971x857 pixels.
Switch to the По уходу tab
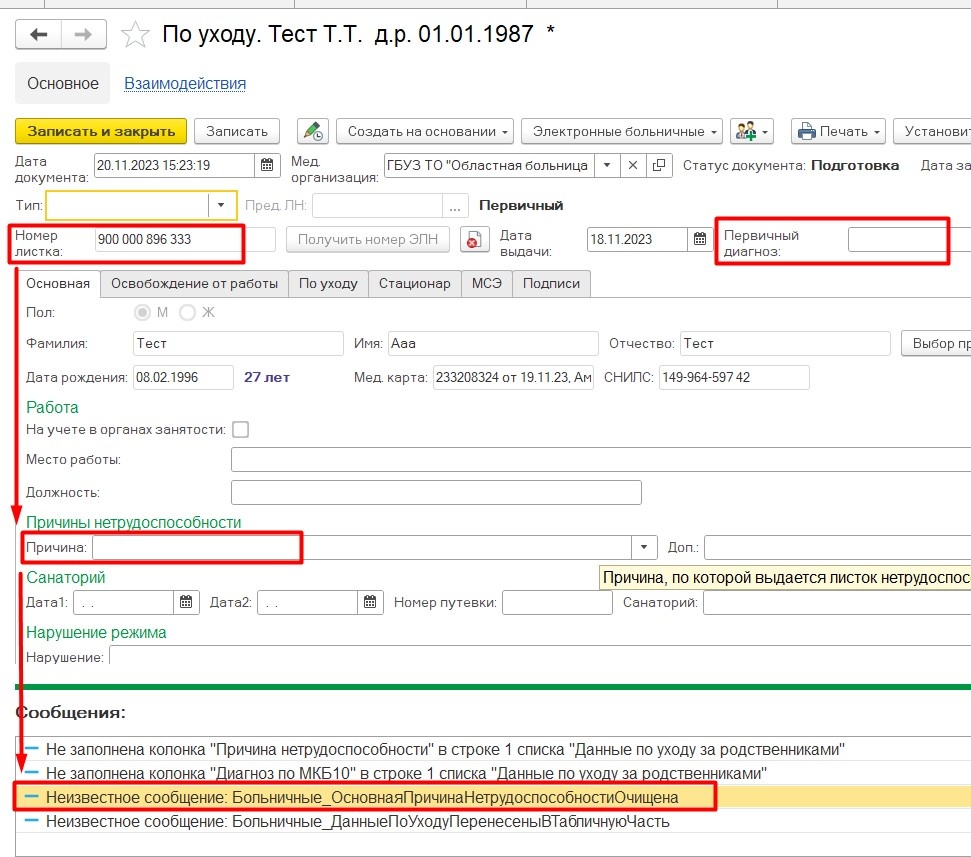[x=328, y=283]
